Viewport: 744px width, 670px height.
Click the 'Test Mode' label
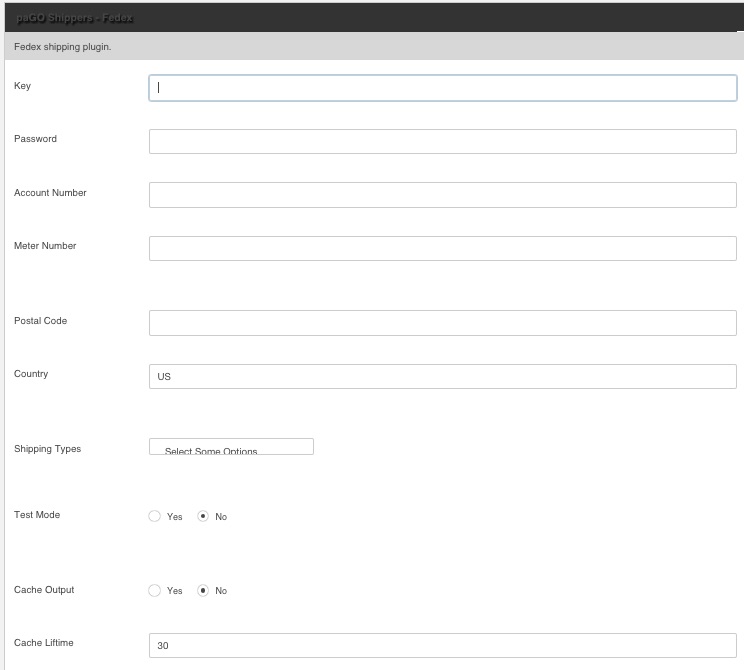pos(37,515)
